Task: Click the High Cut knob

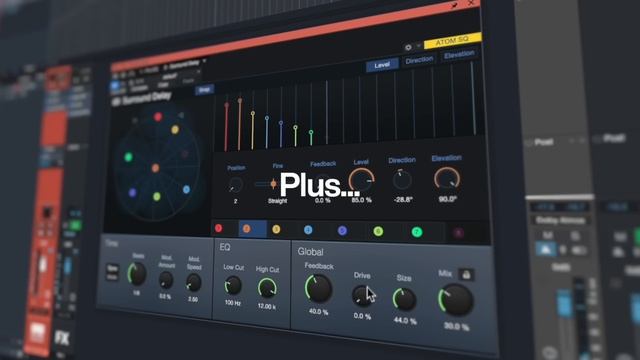Action: 267,288
